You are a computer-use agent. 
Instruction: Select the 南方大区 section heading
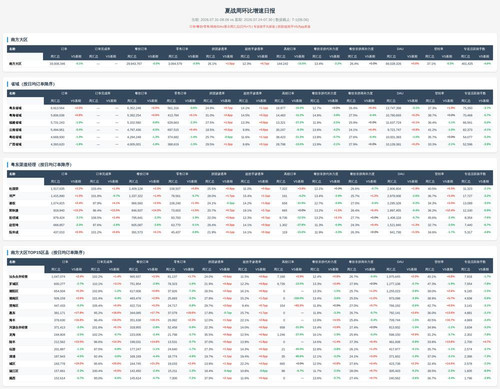(19, 40)
